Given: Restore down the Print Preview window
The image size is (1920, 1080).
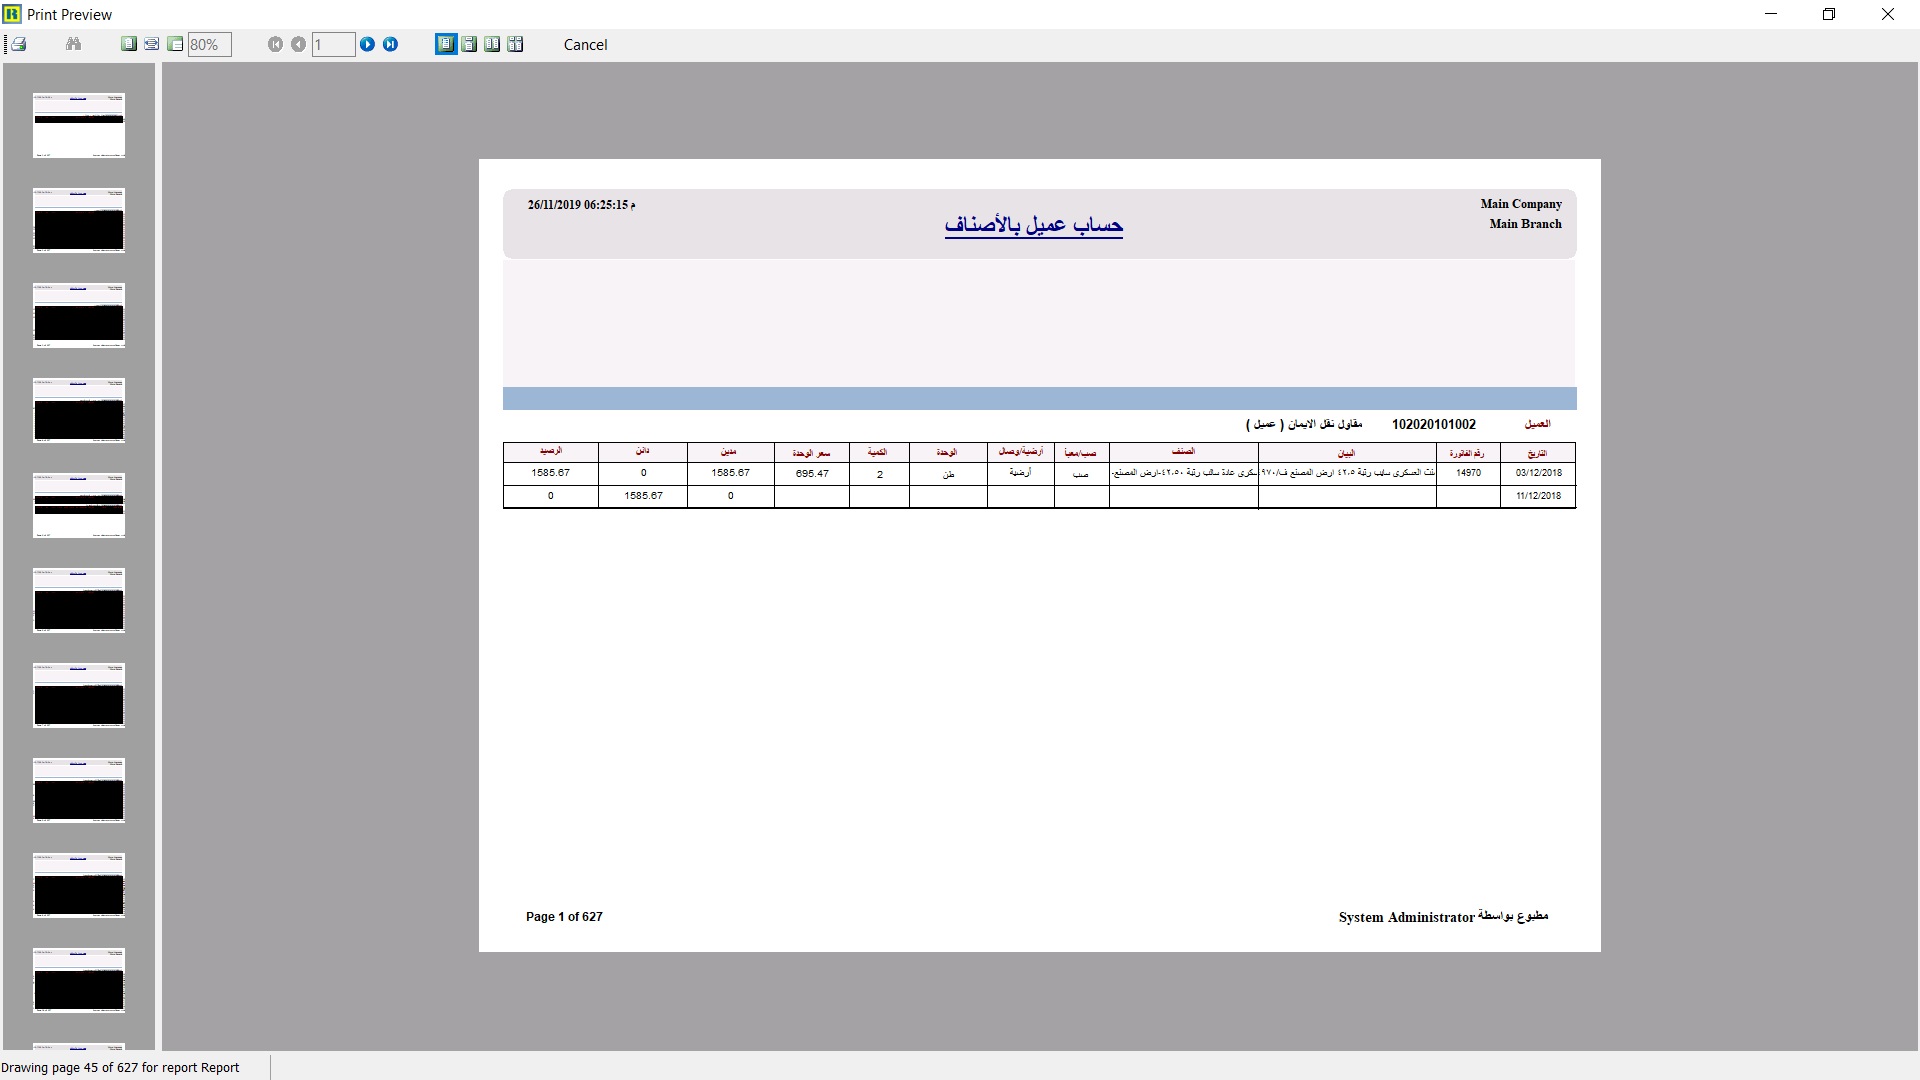Looking at the screenshot, I should click(1829, 14).
